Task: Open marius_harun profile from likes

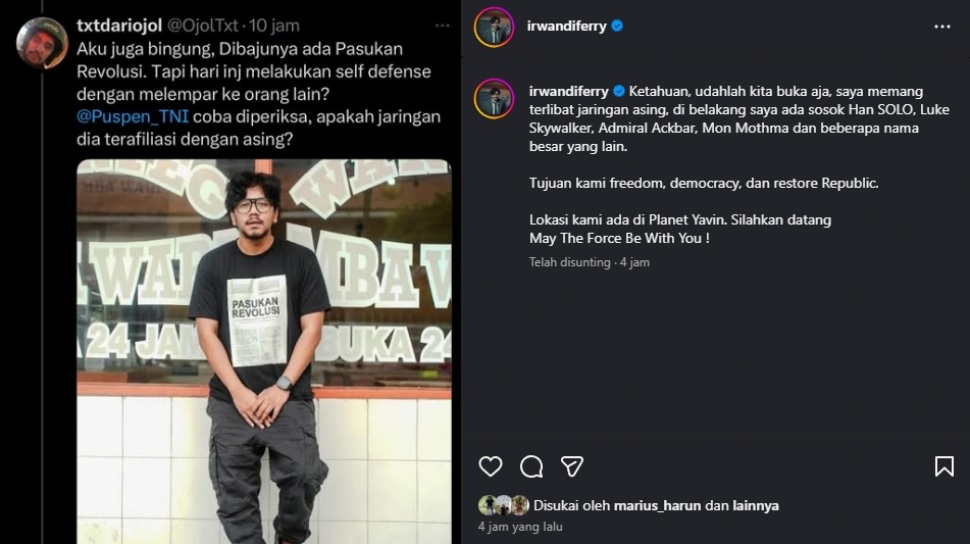Action: point(657,506)
